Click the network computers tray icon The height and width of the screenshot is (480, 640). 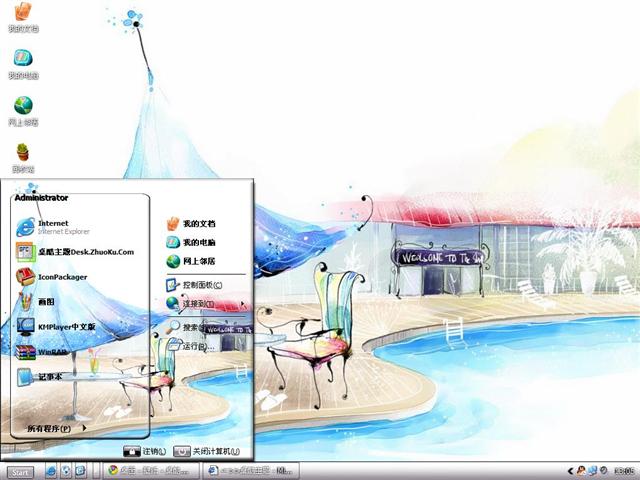(x=593, y=471)
